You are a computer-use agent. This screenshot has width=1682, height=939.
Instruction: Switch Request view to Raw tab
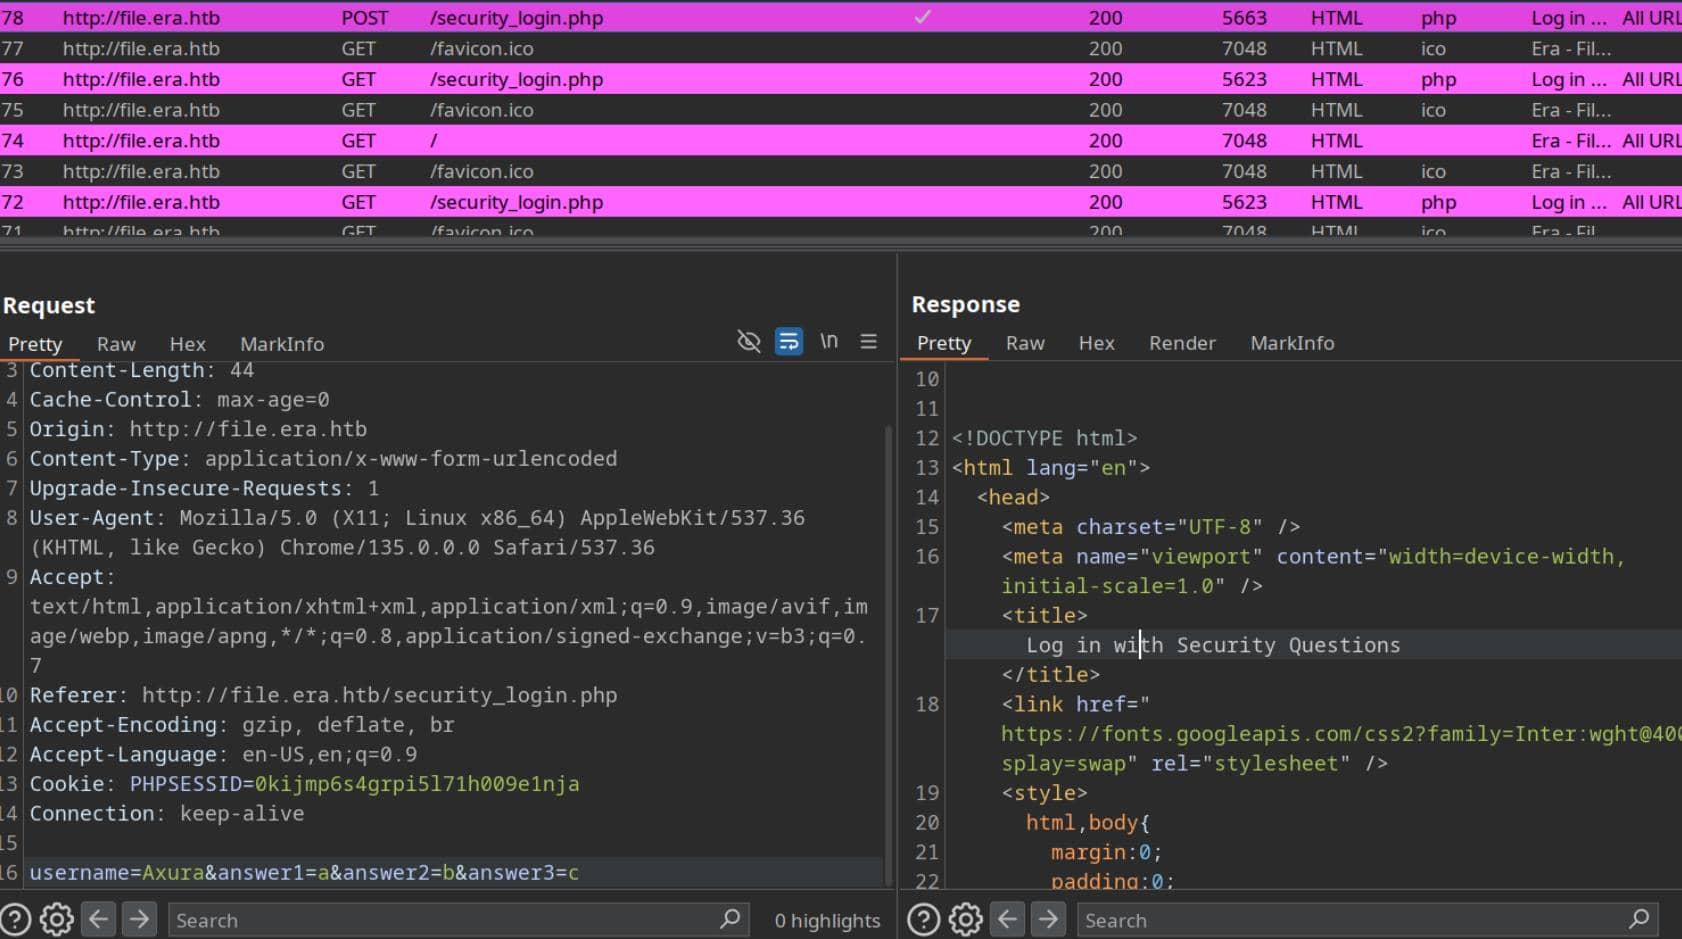[116, 344]
